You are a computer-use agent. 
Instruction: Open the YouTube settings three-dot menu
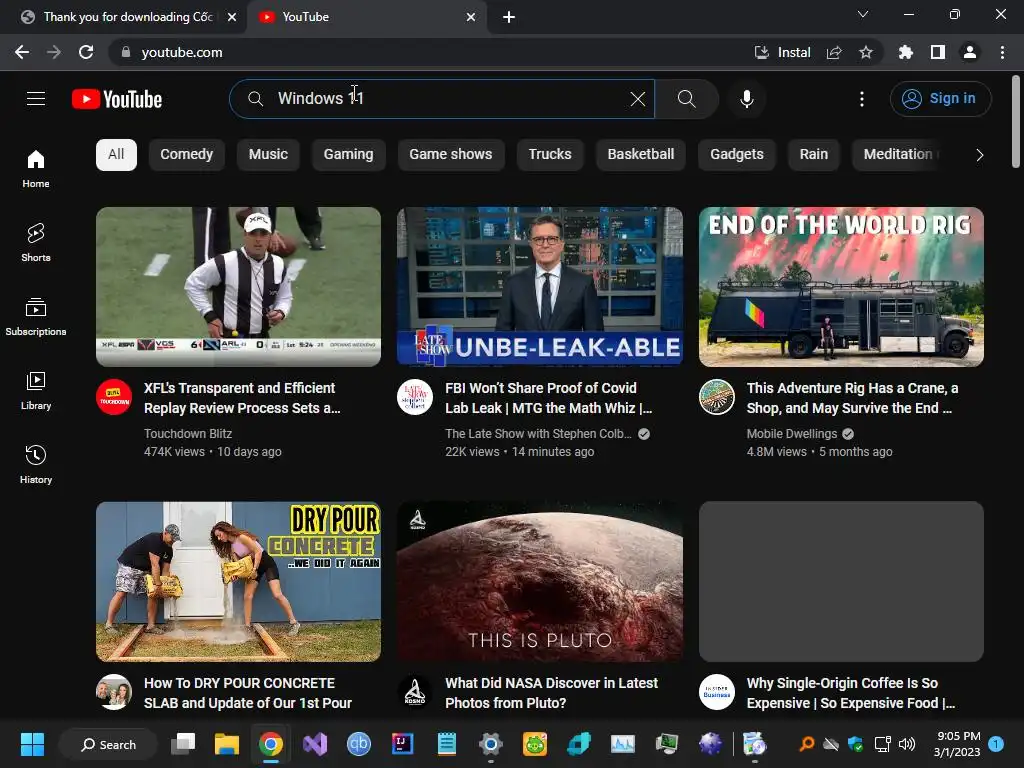click(x=861, y=99)
